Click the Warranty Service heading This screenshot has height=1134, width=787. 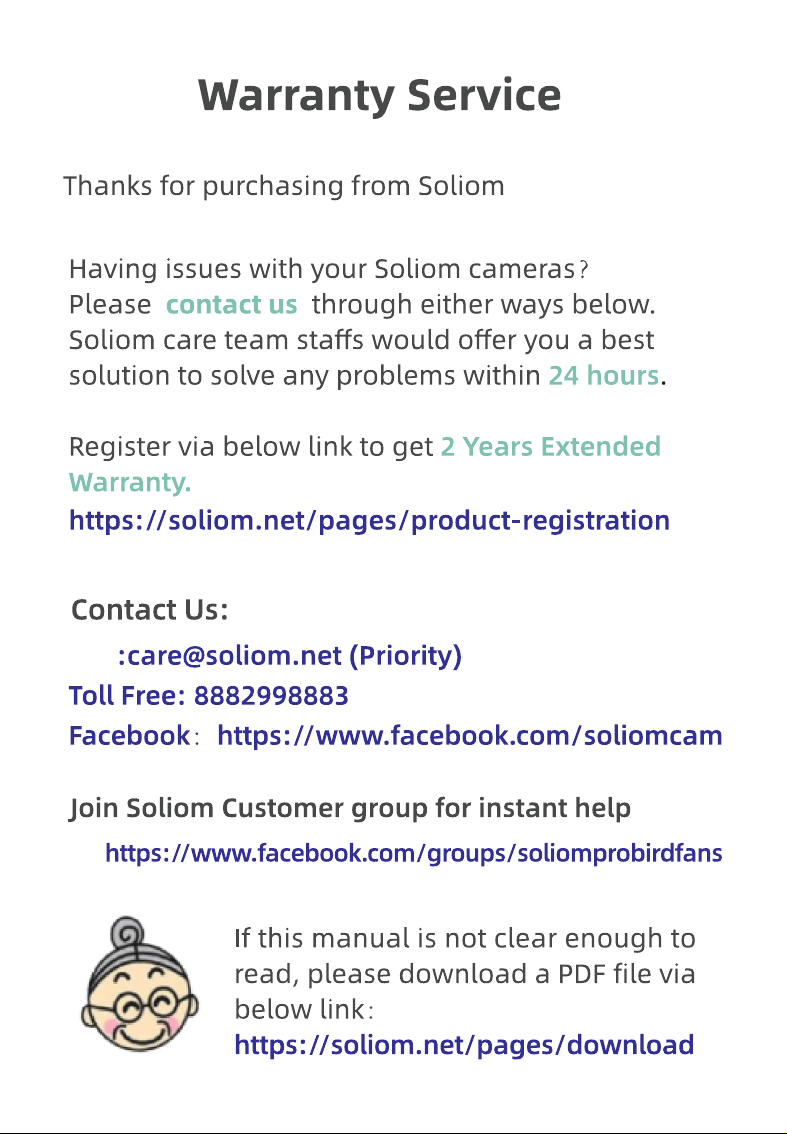(380, 95)
